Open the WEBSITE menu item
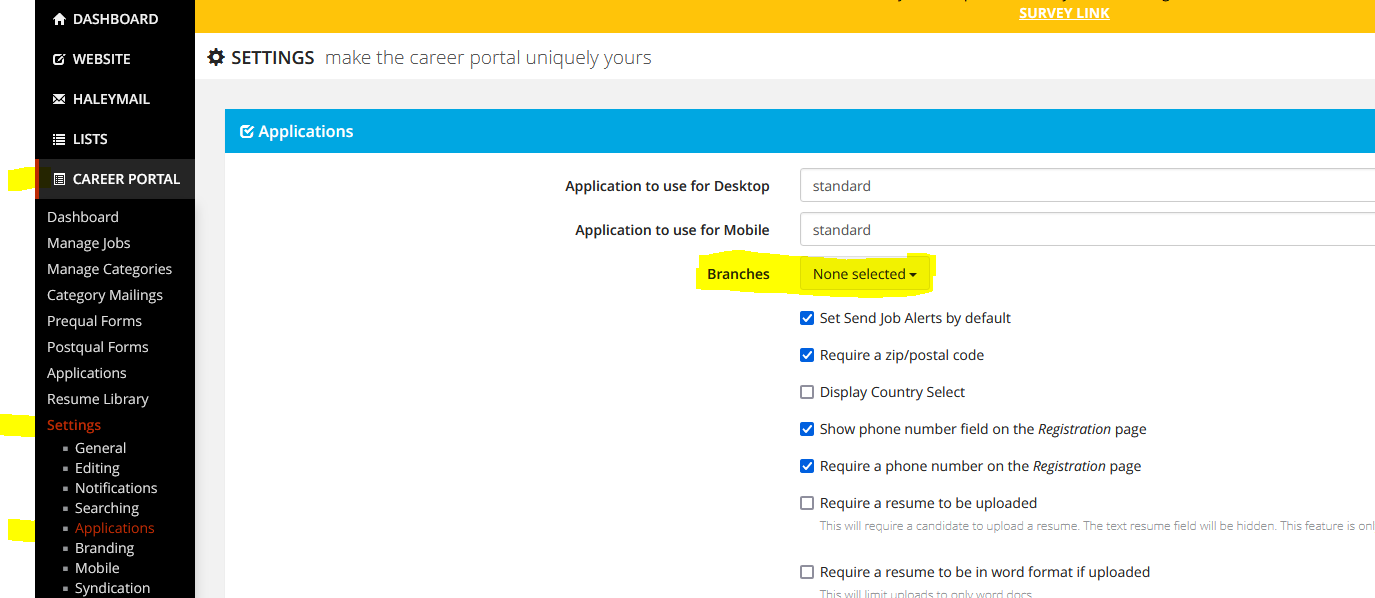 coord(115,59)
